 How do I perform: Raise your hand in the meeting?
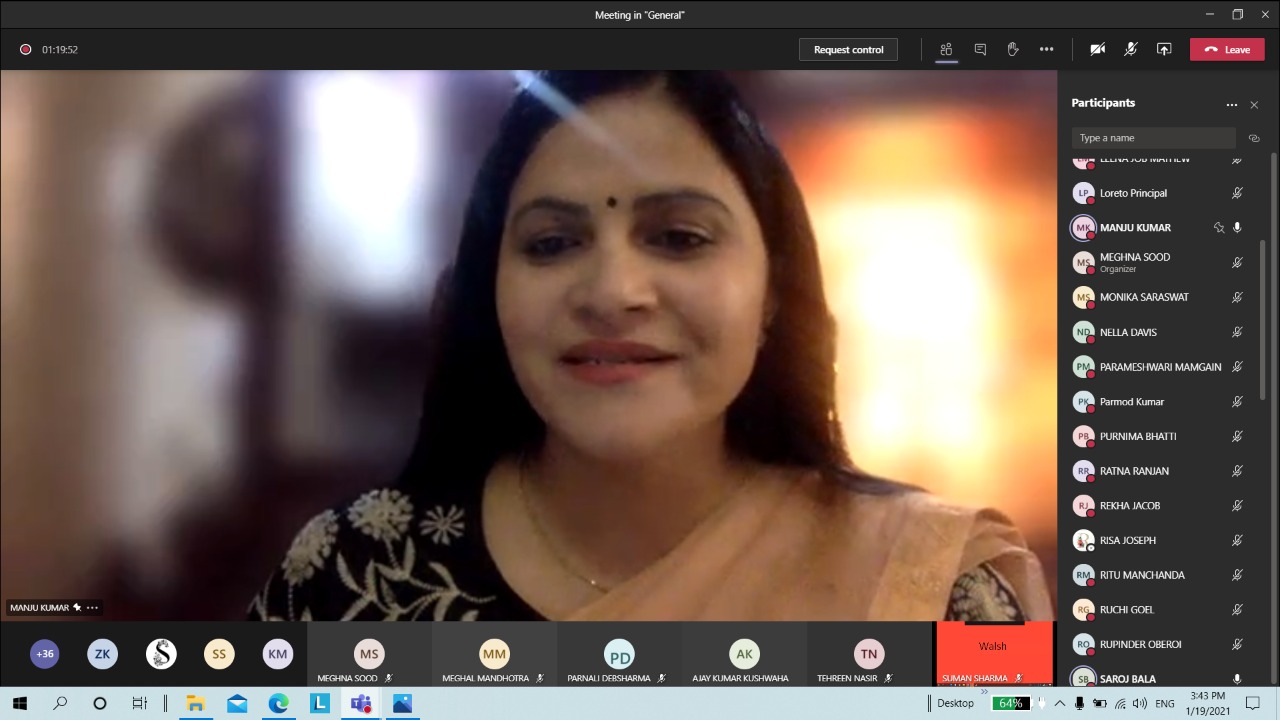click(1013, 49)
